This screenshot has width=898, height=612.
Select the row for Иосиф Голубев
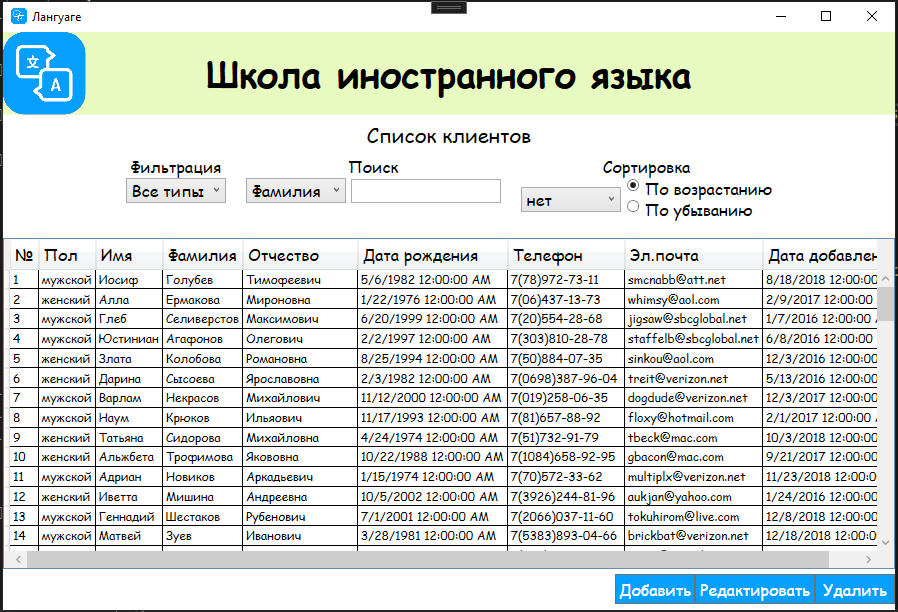click(x=200, y=280)
